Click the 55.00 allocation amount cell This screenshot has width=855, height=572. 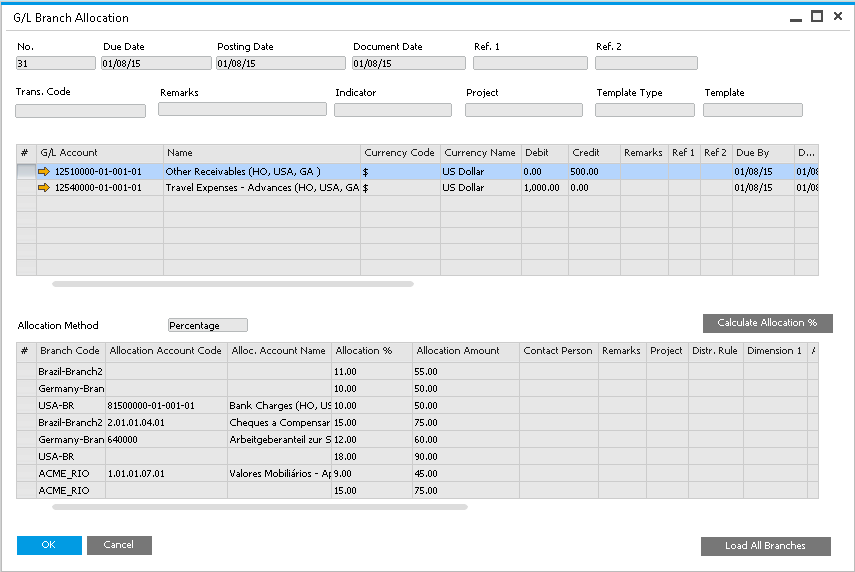tap(466, 372)
